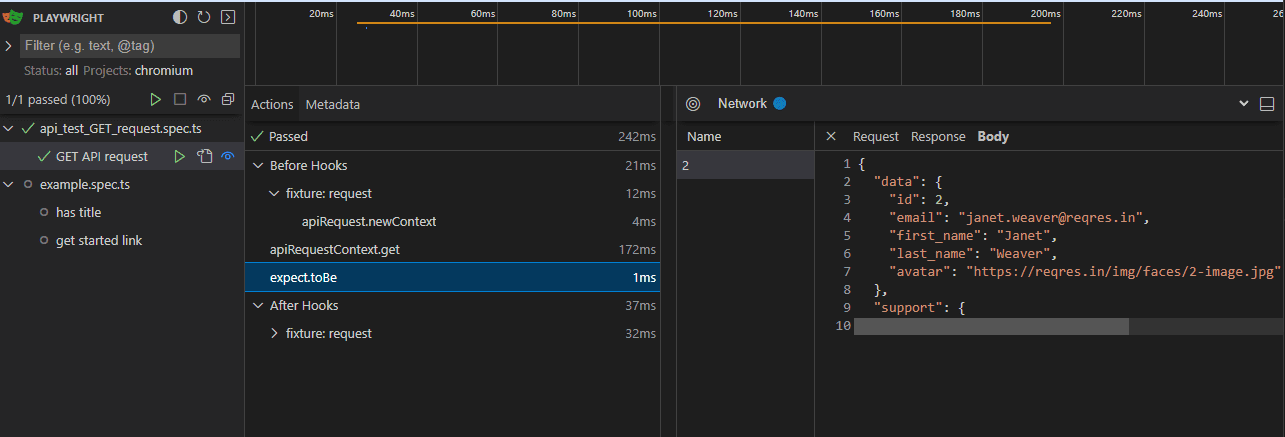The height and width of the screenshot is (437, 1285).
Task: Collapse the first fixture: request node
Action: coord(274,193)
